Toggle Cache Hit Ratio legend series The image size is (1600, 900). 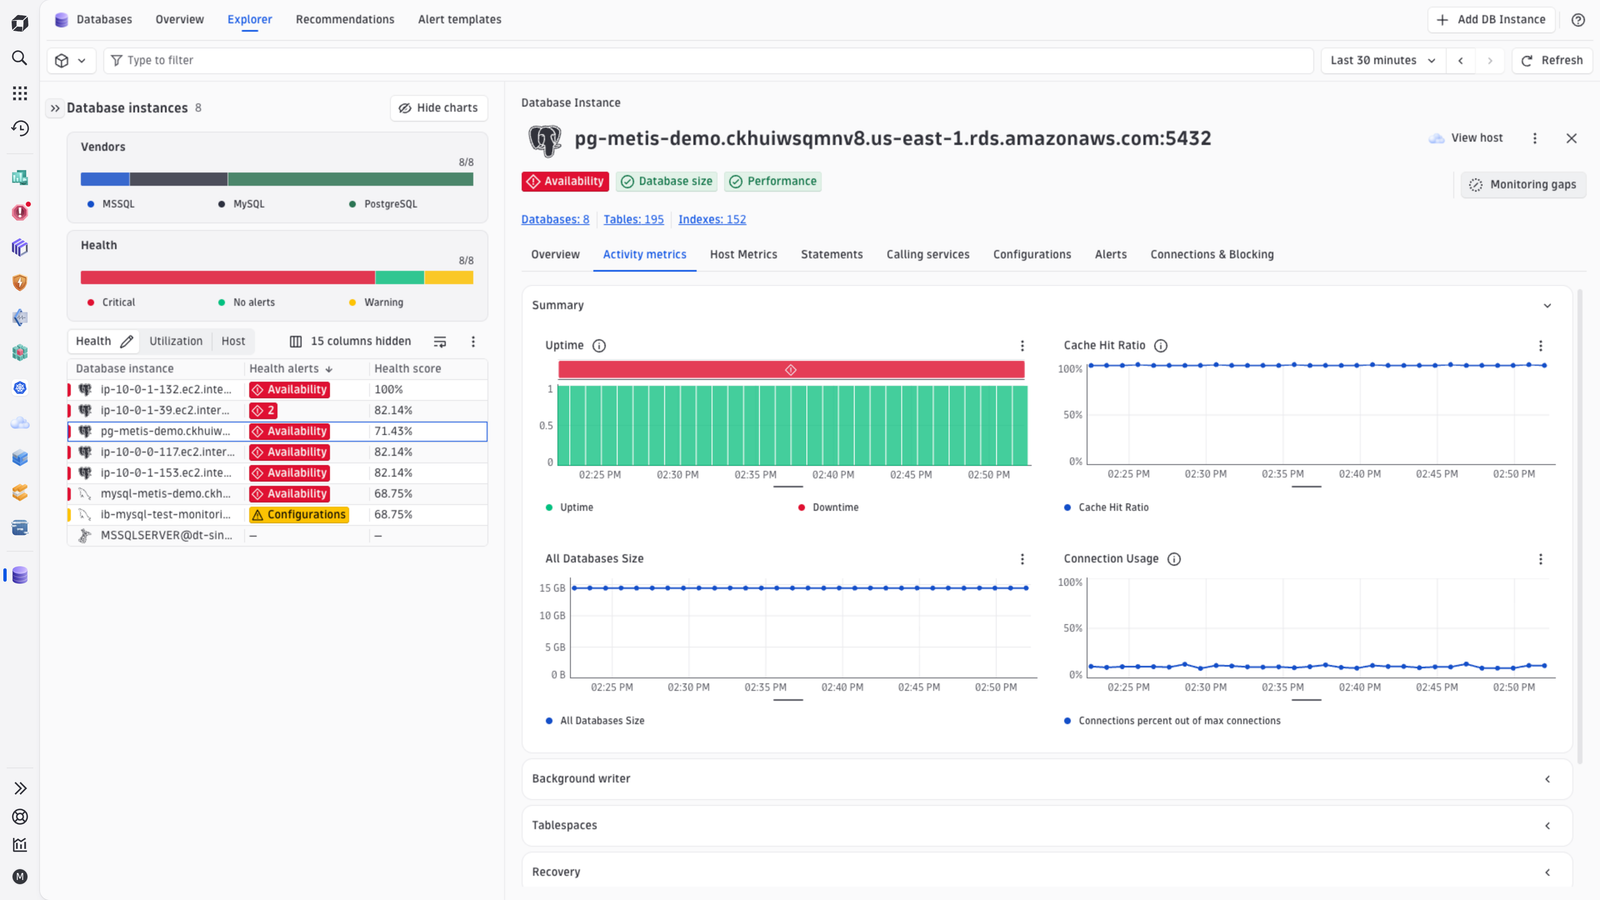[x=1106, y=508]
